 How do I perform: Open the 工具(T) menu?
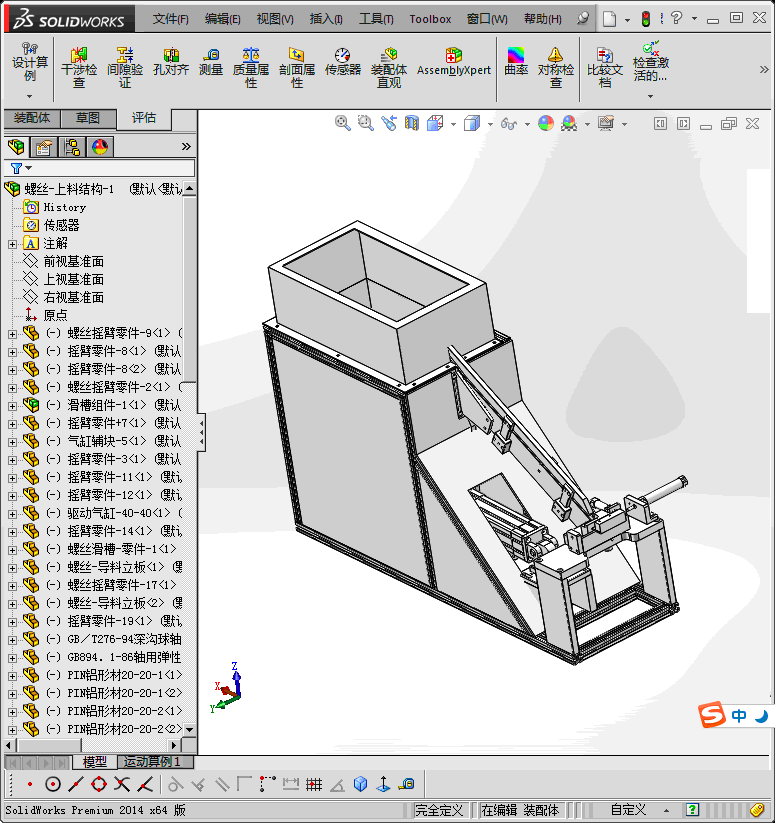[x=376, y=19]
